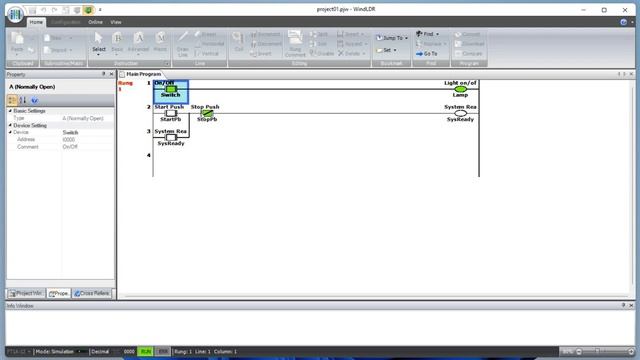Switch to the Properties panel tab

click(58, 293)
